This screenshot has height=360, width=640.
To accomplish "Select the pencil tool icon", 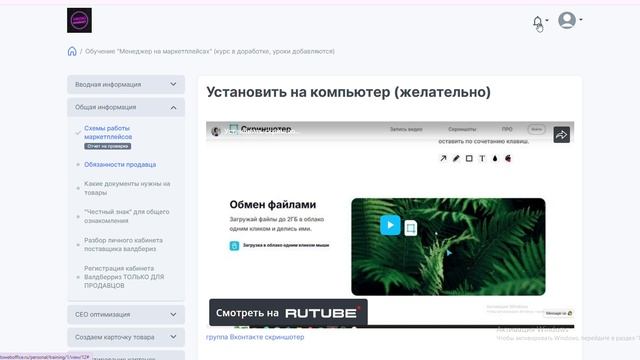I will point(456,158).
